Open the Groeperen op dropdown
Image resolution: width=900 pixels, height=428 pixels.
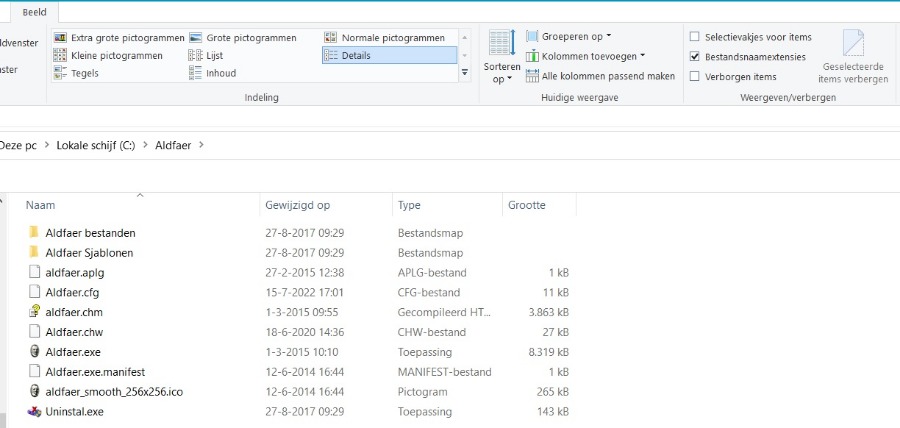pyautogui.click(x=569, y=37)
